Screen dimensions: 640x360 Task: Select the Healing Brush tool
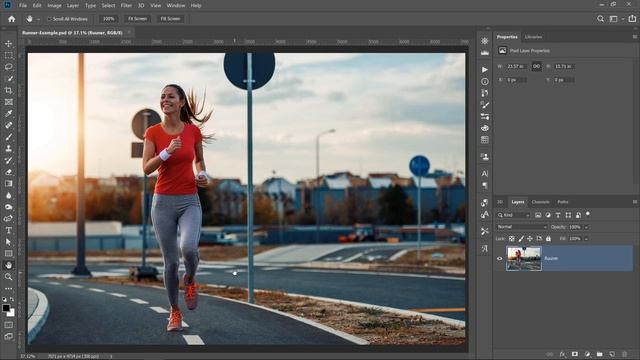coord(9,125)
